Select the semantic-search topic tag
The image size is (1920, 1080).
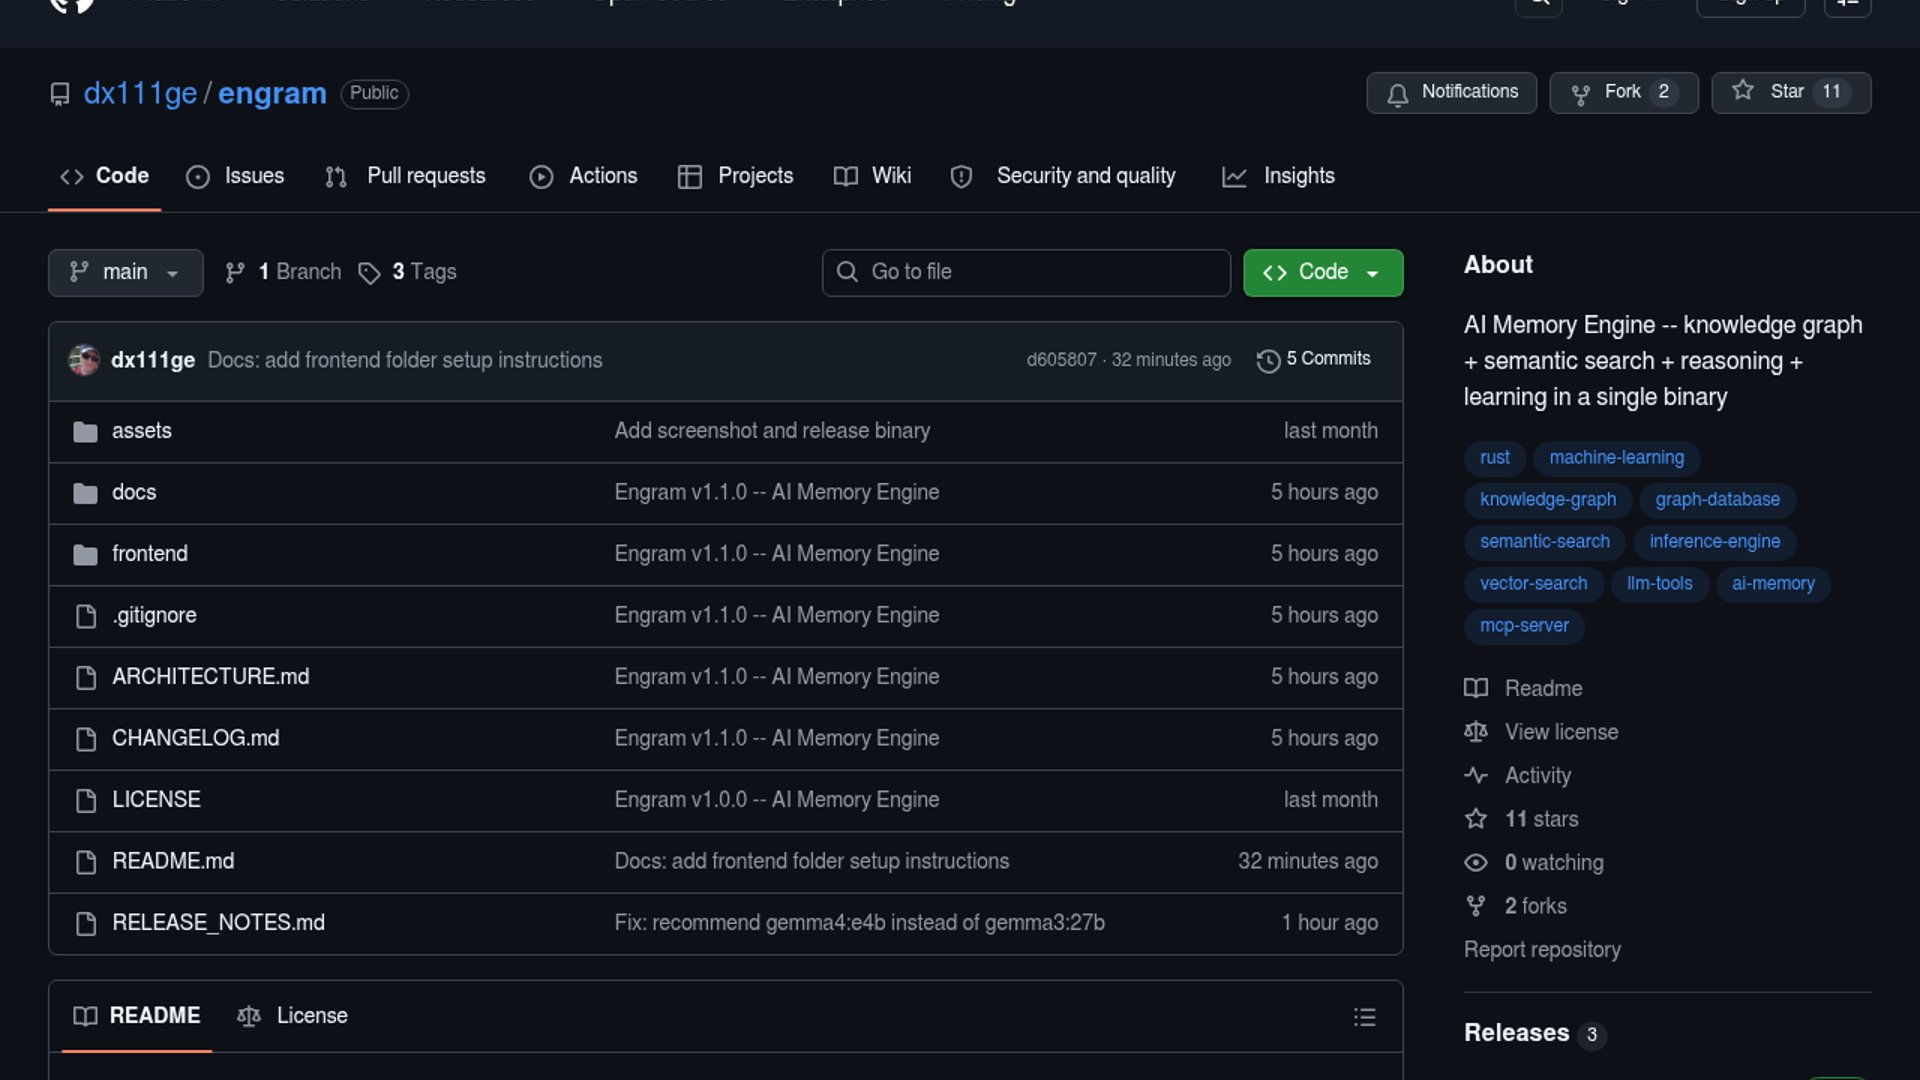[x=1545, y=542]
